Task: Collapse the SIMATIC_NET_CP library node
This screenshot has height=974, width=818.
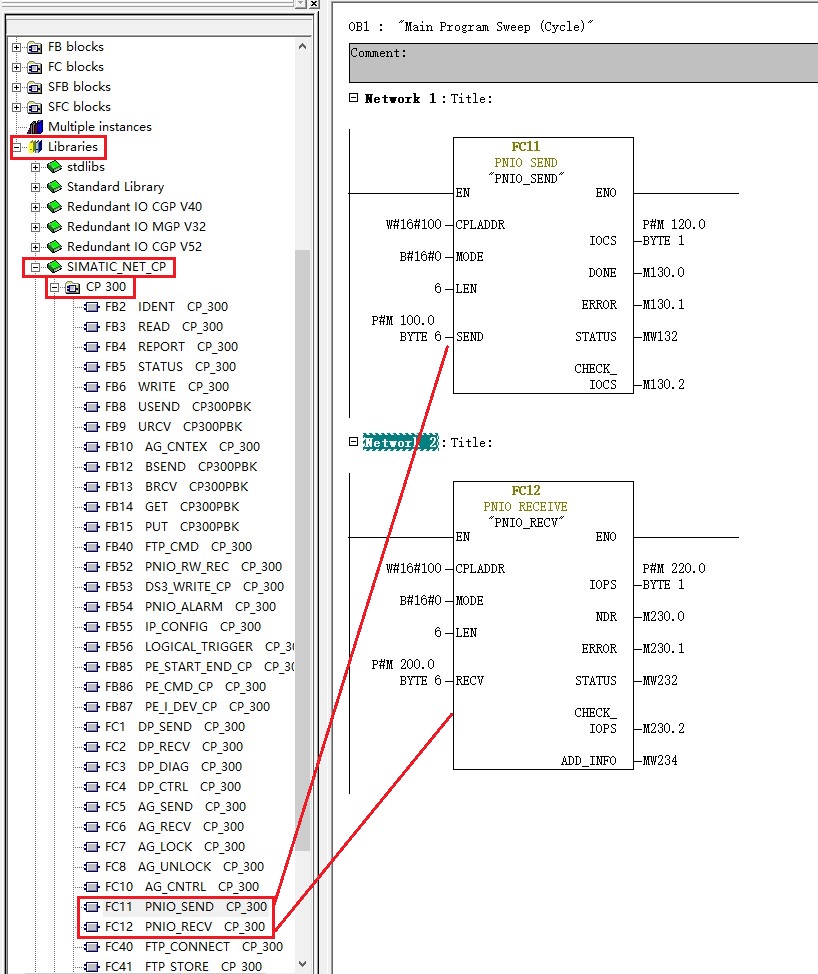Action: (x=35, y=267)
